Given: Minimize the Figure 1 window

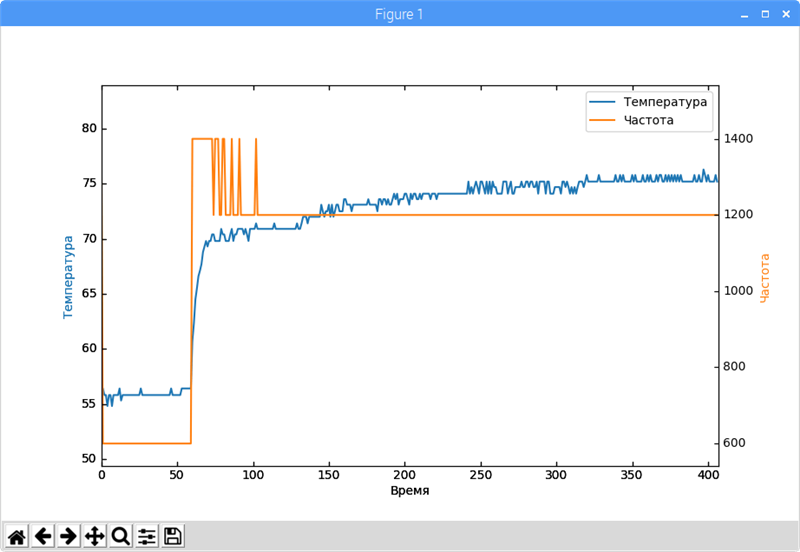Looking at the screenshot, I should click(744, 14).
